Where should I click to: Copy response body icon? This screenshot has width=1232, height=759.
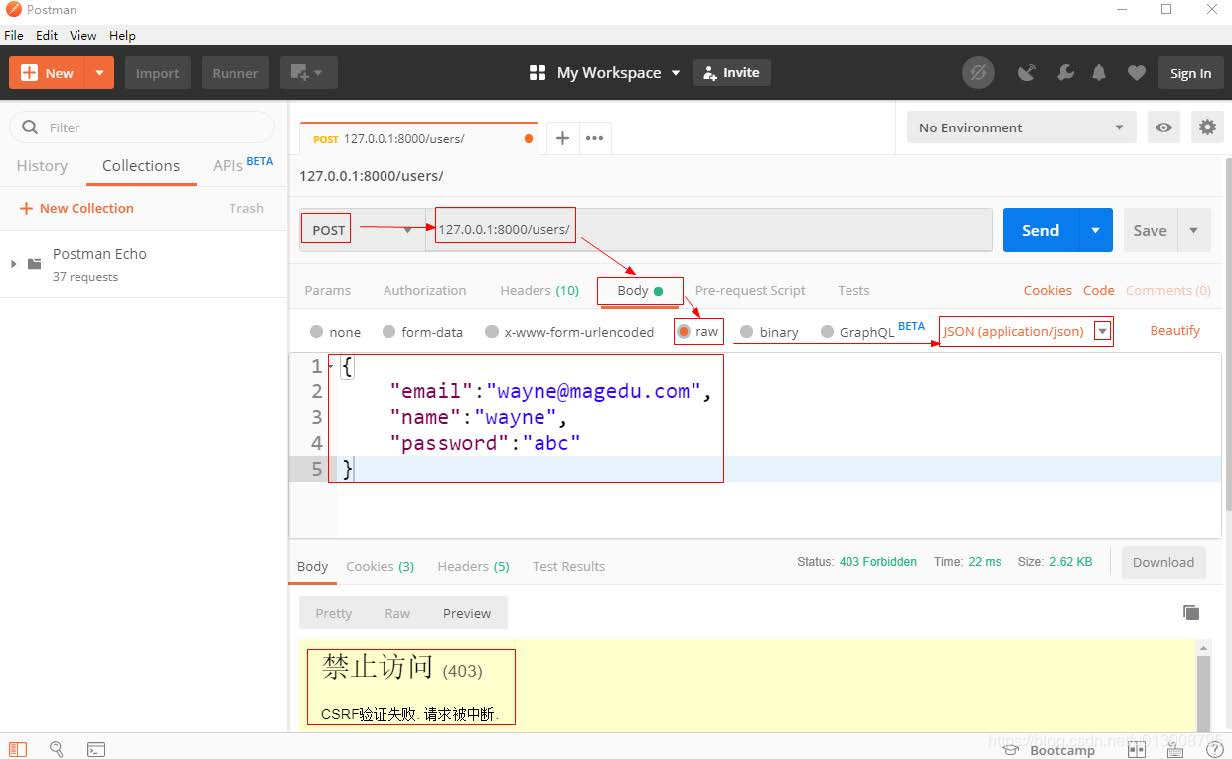click(1190, 612)
